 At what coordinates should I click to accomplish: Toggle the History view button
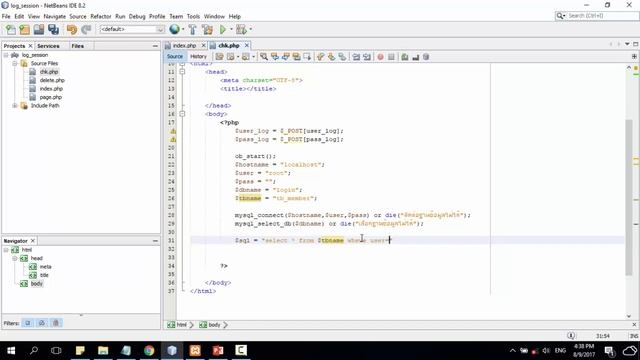point(198,57)
